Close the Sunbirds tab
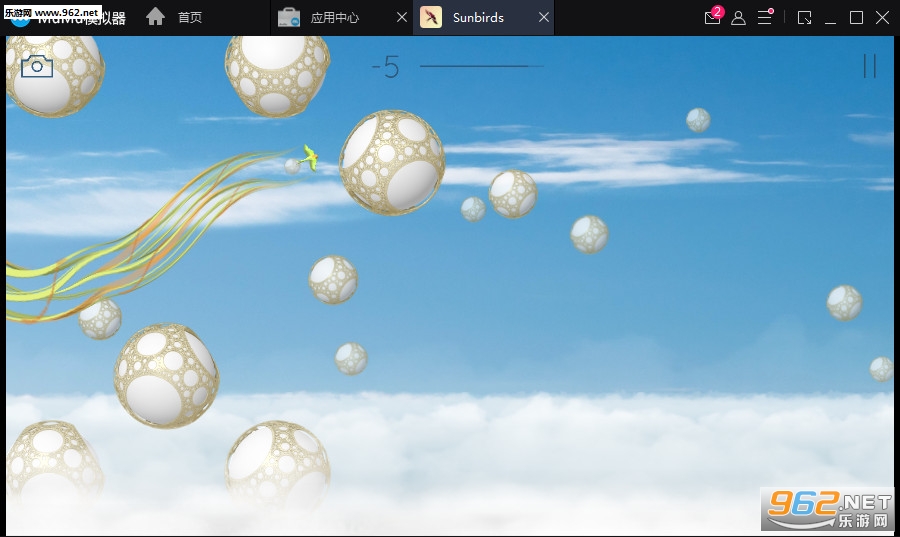 (x=544, y=17)
